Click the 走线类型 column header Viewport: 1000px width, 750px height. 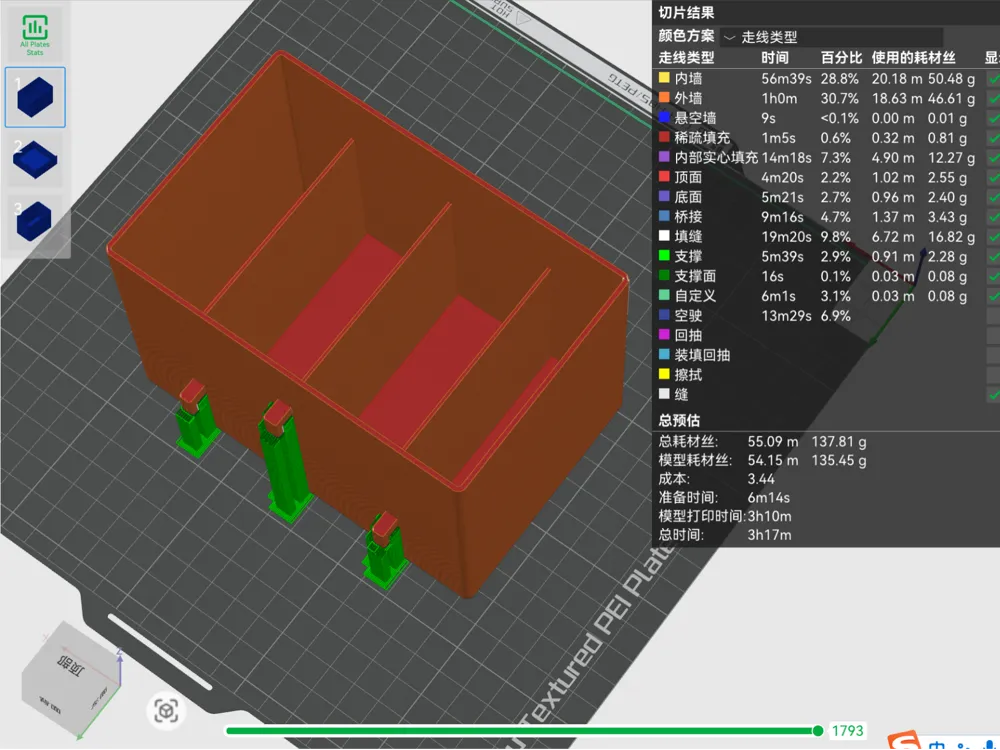click(686, 58)
